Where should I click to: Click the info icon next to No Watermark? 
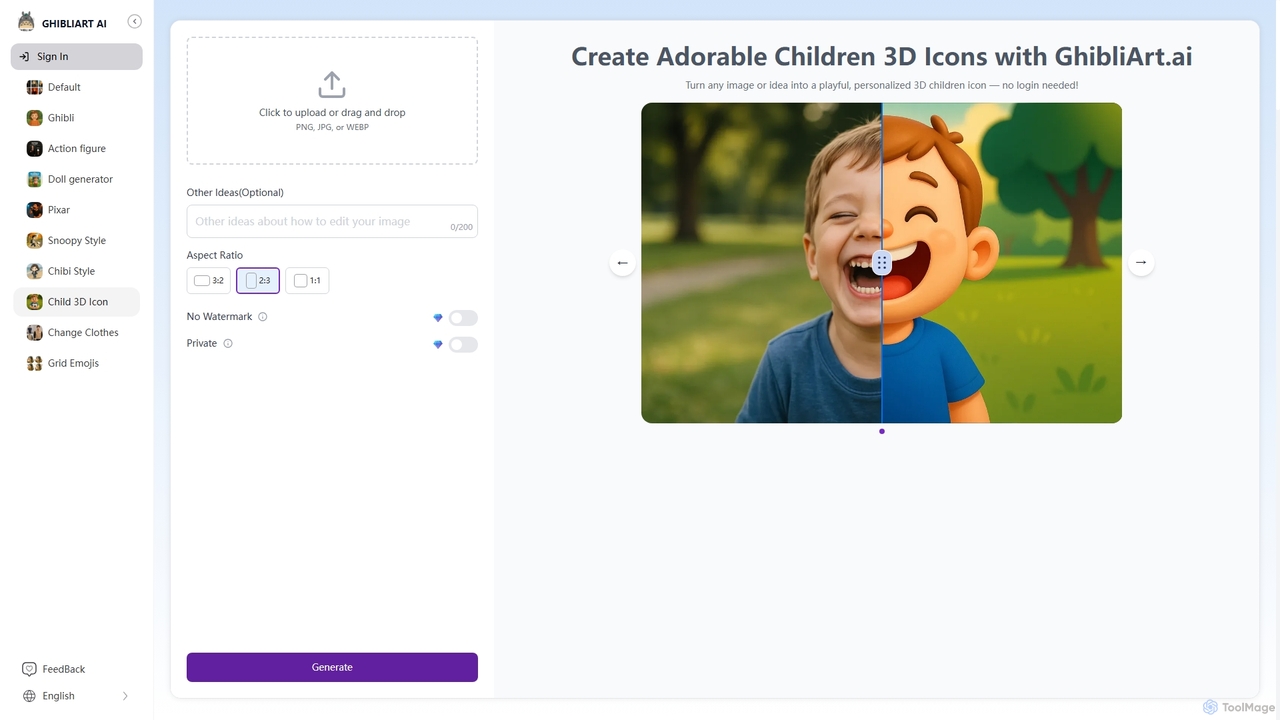(x=263, y=317)
